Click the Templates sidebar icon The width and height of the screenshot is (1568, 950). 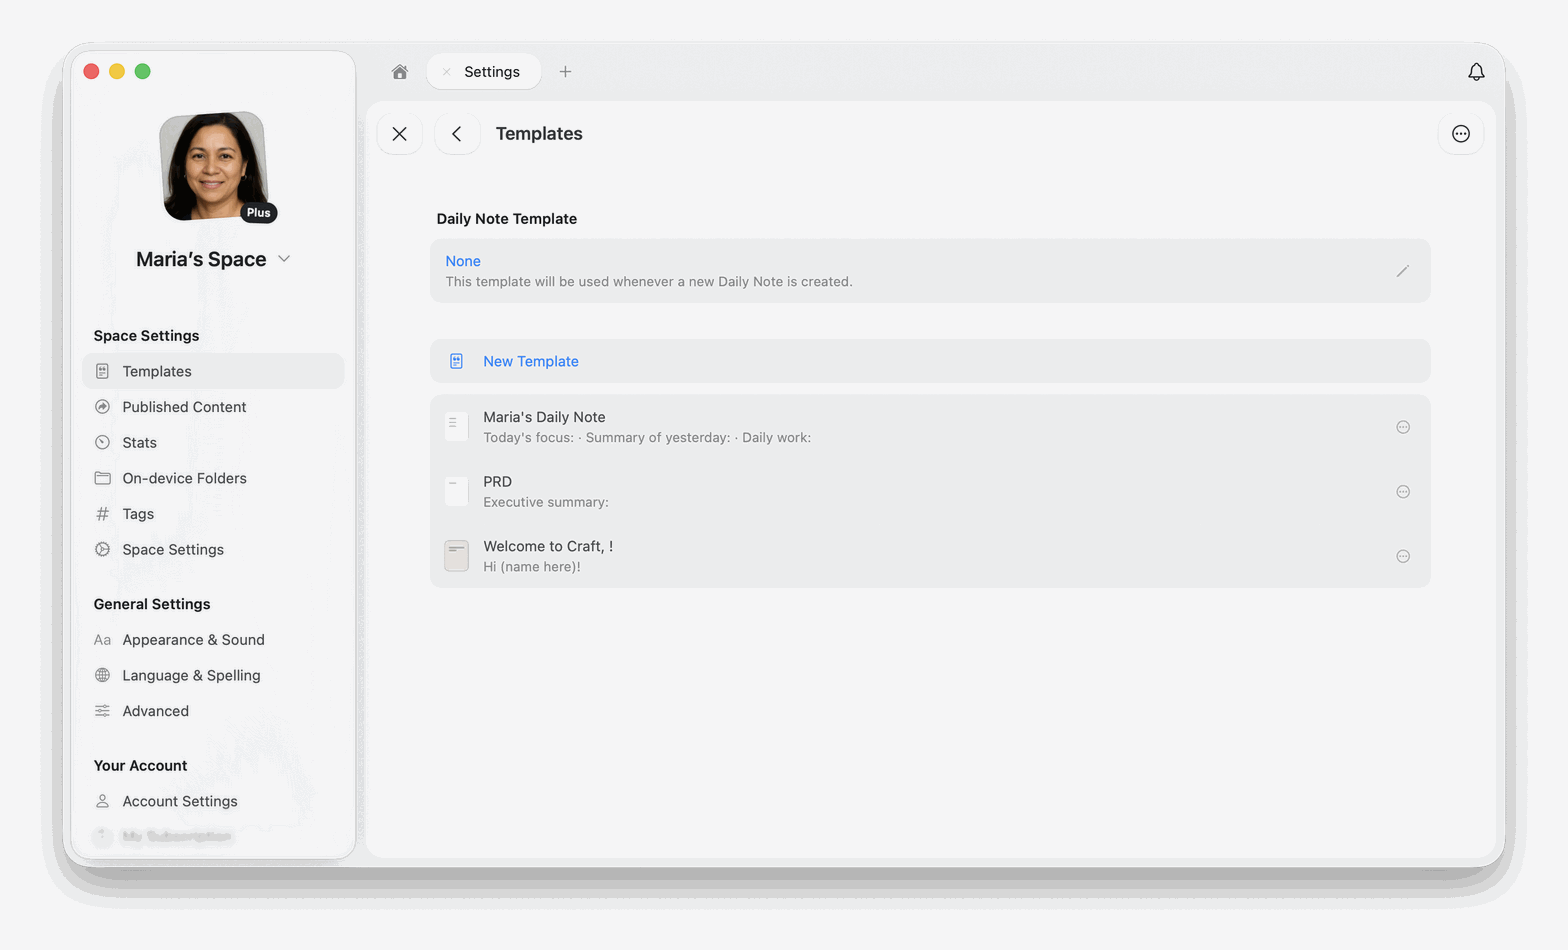click(102, 371)
